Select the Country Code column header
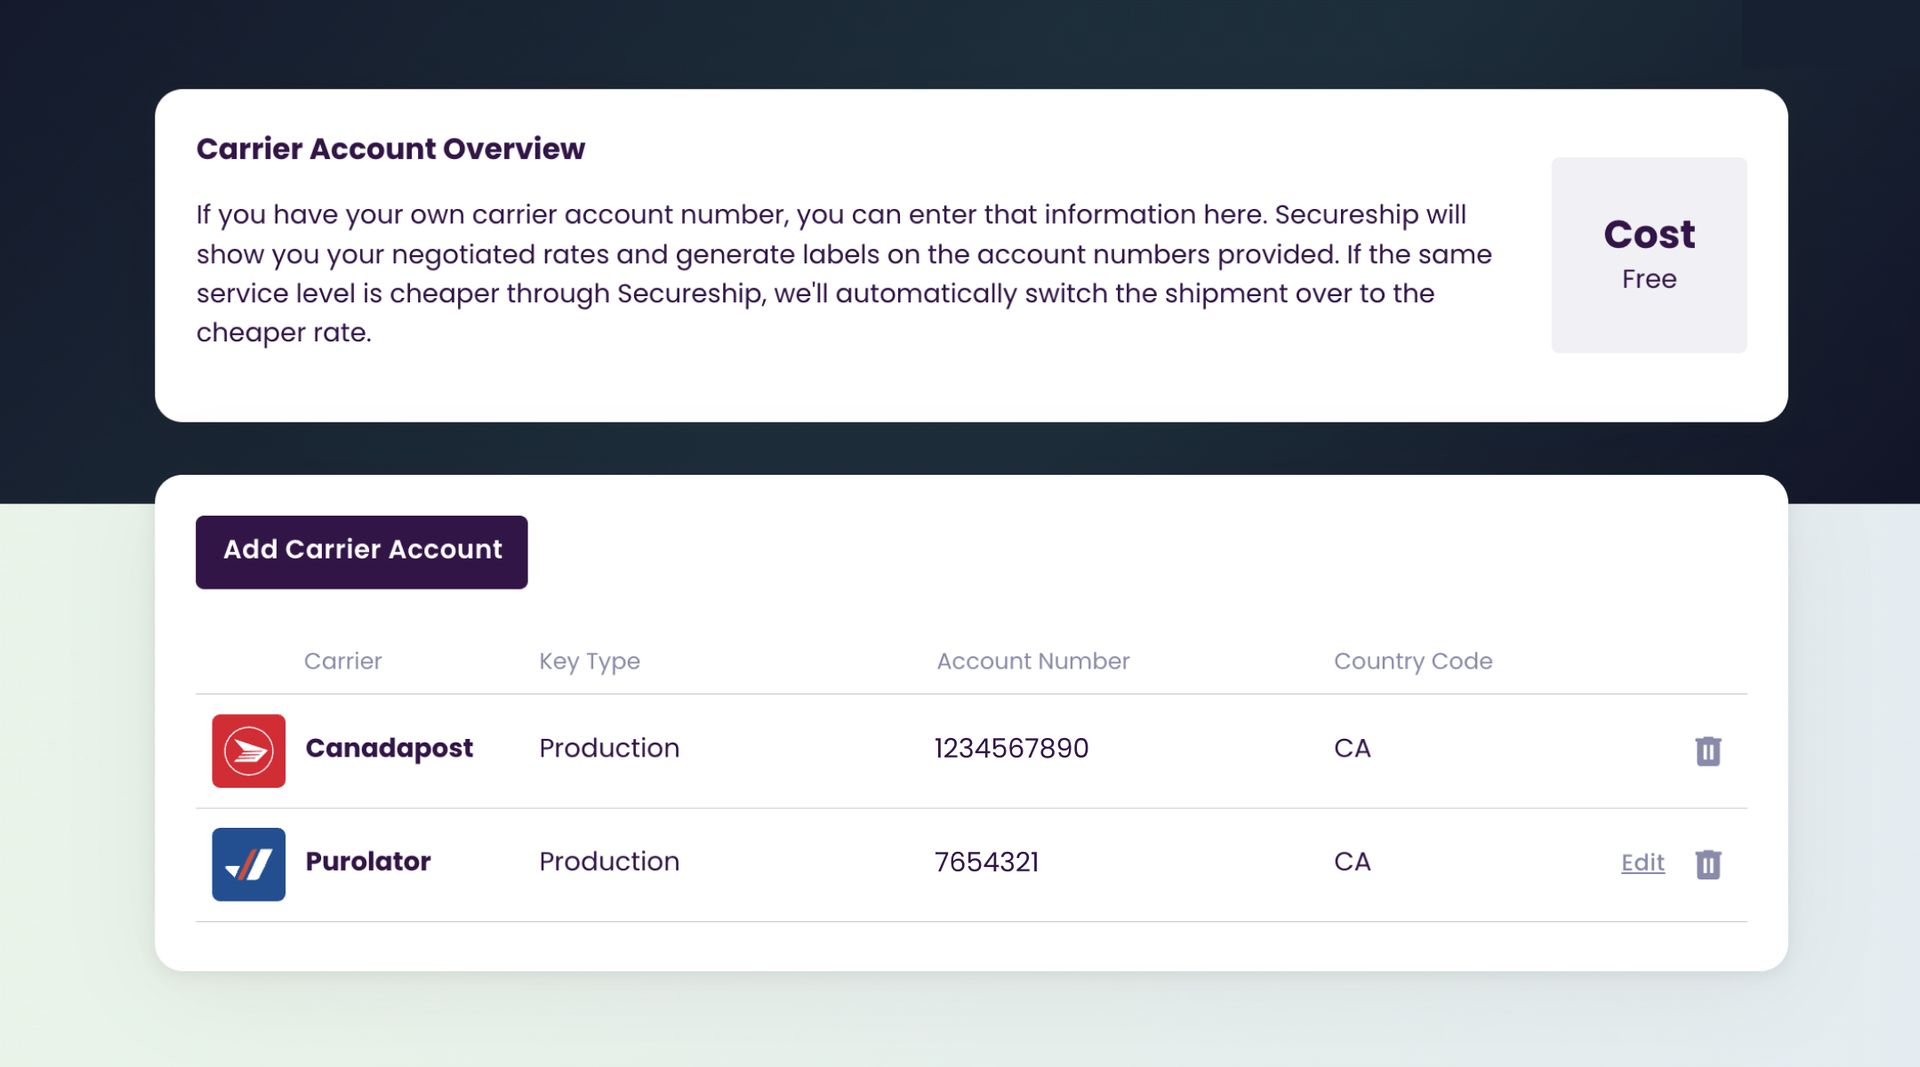1920x1067 pixels. [x=1413, y=661]
